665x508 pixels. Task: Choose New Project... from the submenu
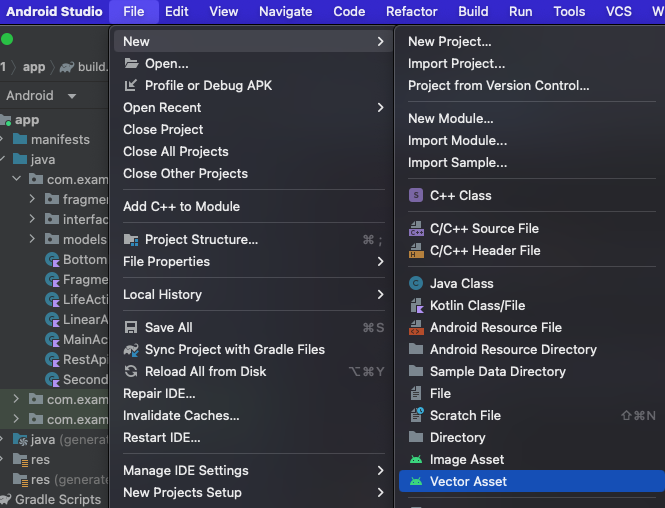(450, 42)
